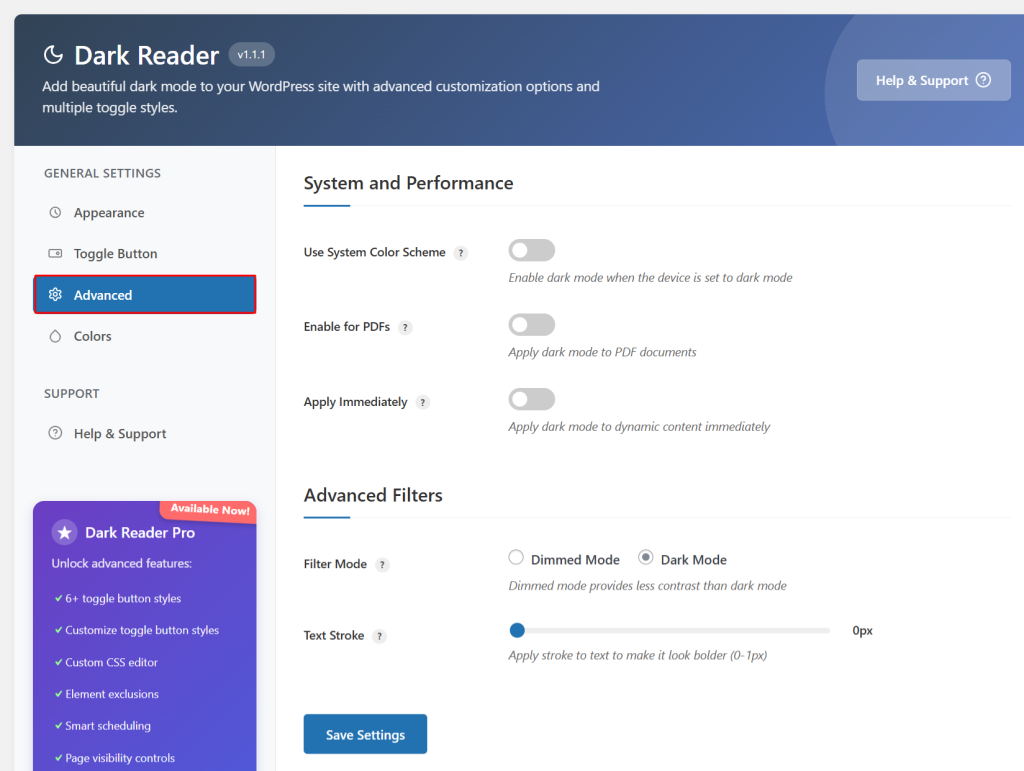
Task: Click 'Smart scheduling' feature text
Action: point(108,726)
